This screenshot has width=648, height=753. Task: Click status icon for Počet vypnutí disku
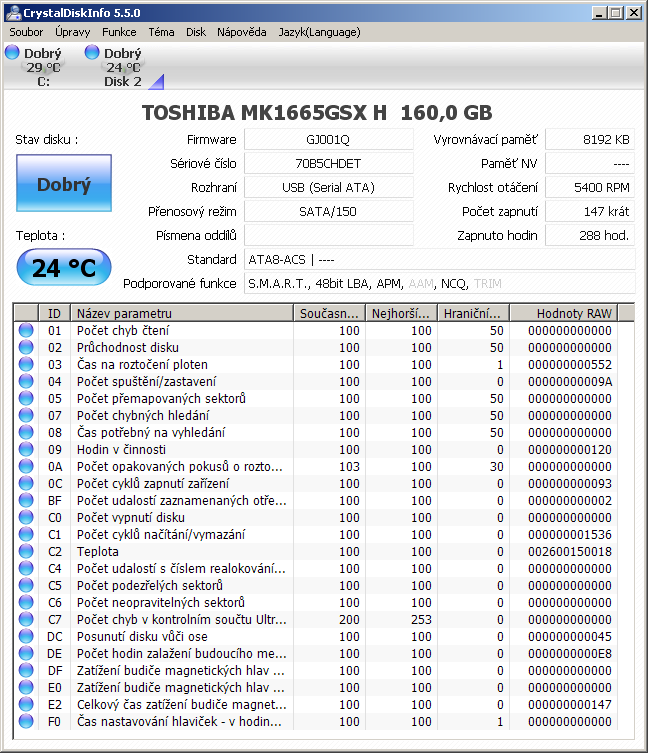pyautogui.click(x=26, y=517)
